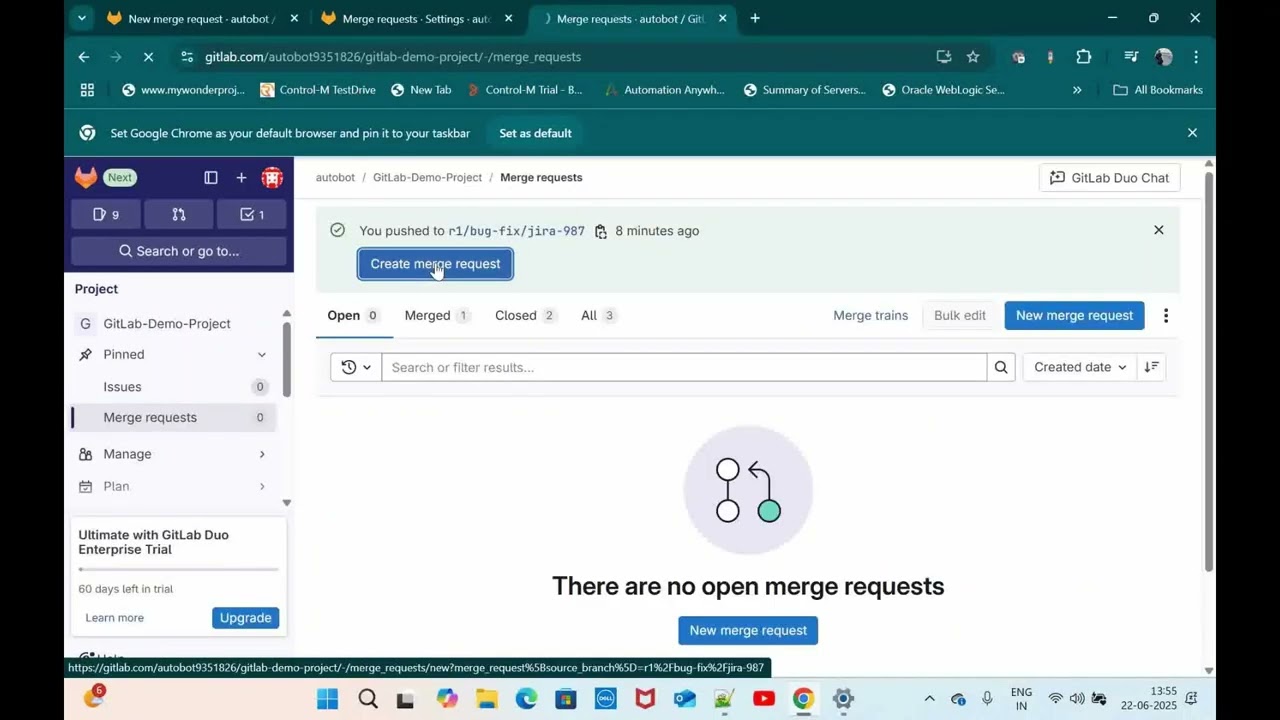
Task: Click the address bar URL
Action: pyautogui.click(x=393, y=57)
